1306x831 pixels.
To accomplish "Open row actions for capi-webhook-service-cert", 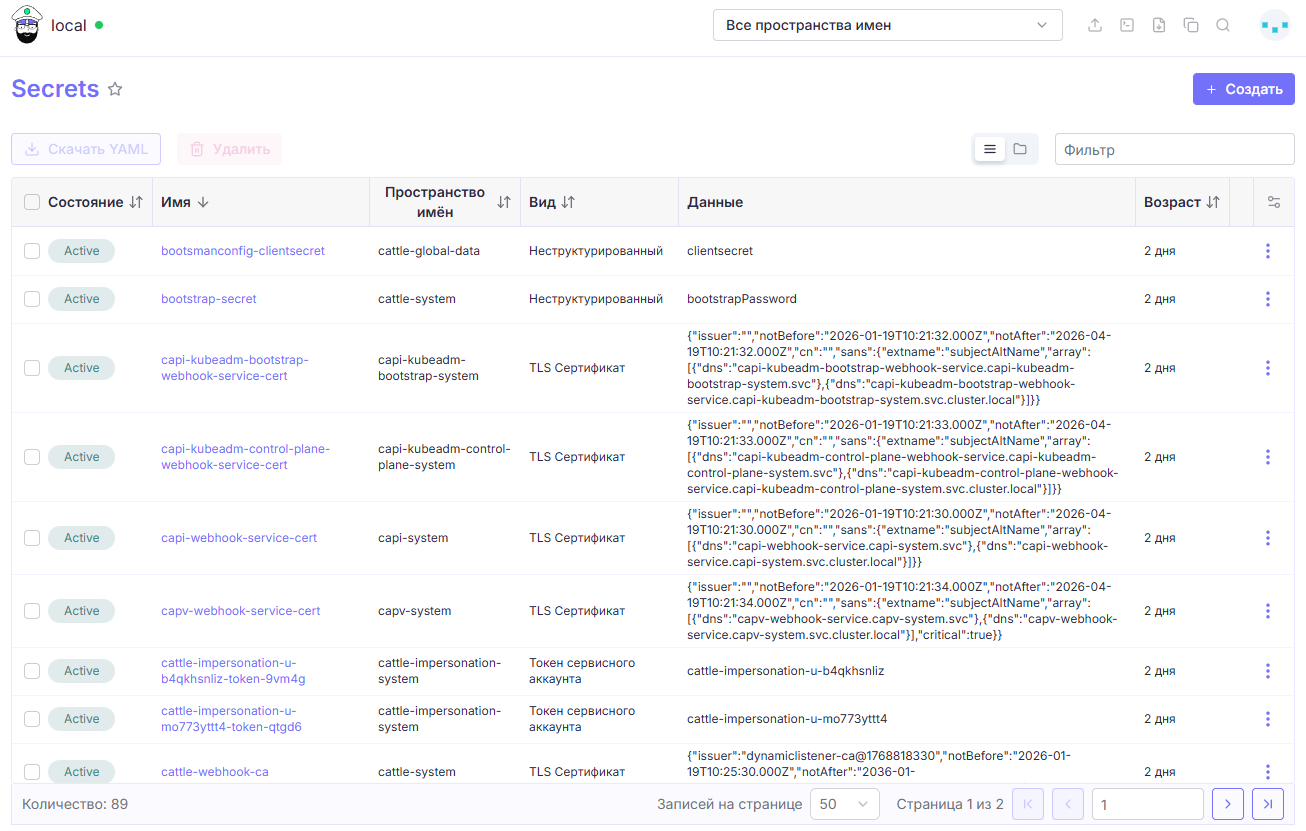I will [x=1268, y=538].
